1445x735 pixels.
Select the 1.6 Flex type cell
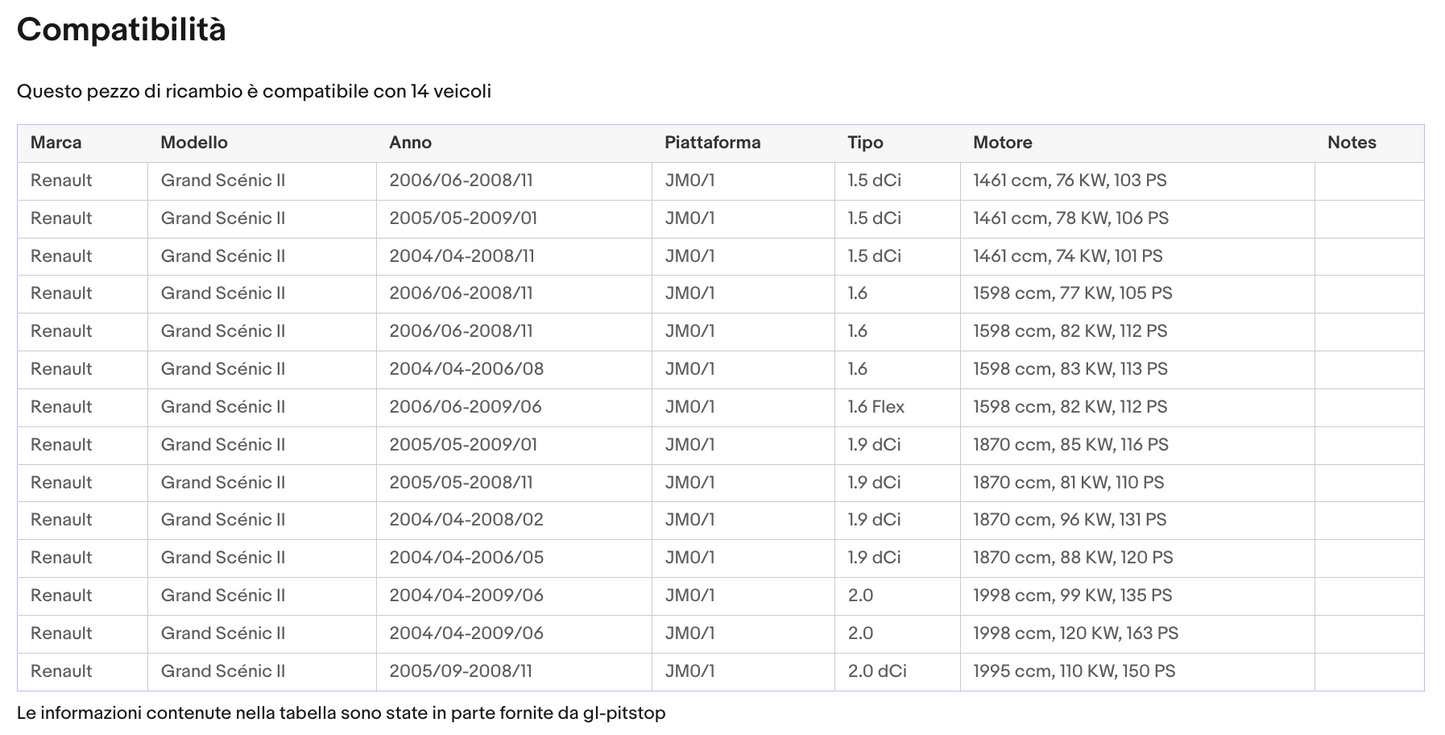(x=876, y=407)
